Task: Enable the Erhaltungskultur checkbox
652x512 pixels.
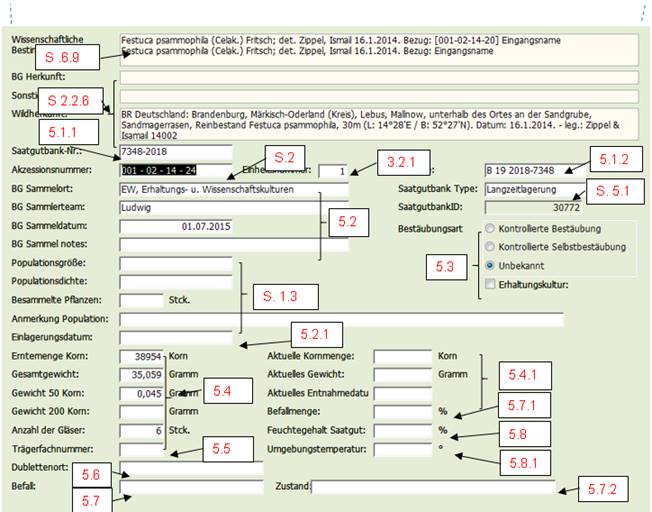Action: point(490,285)
